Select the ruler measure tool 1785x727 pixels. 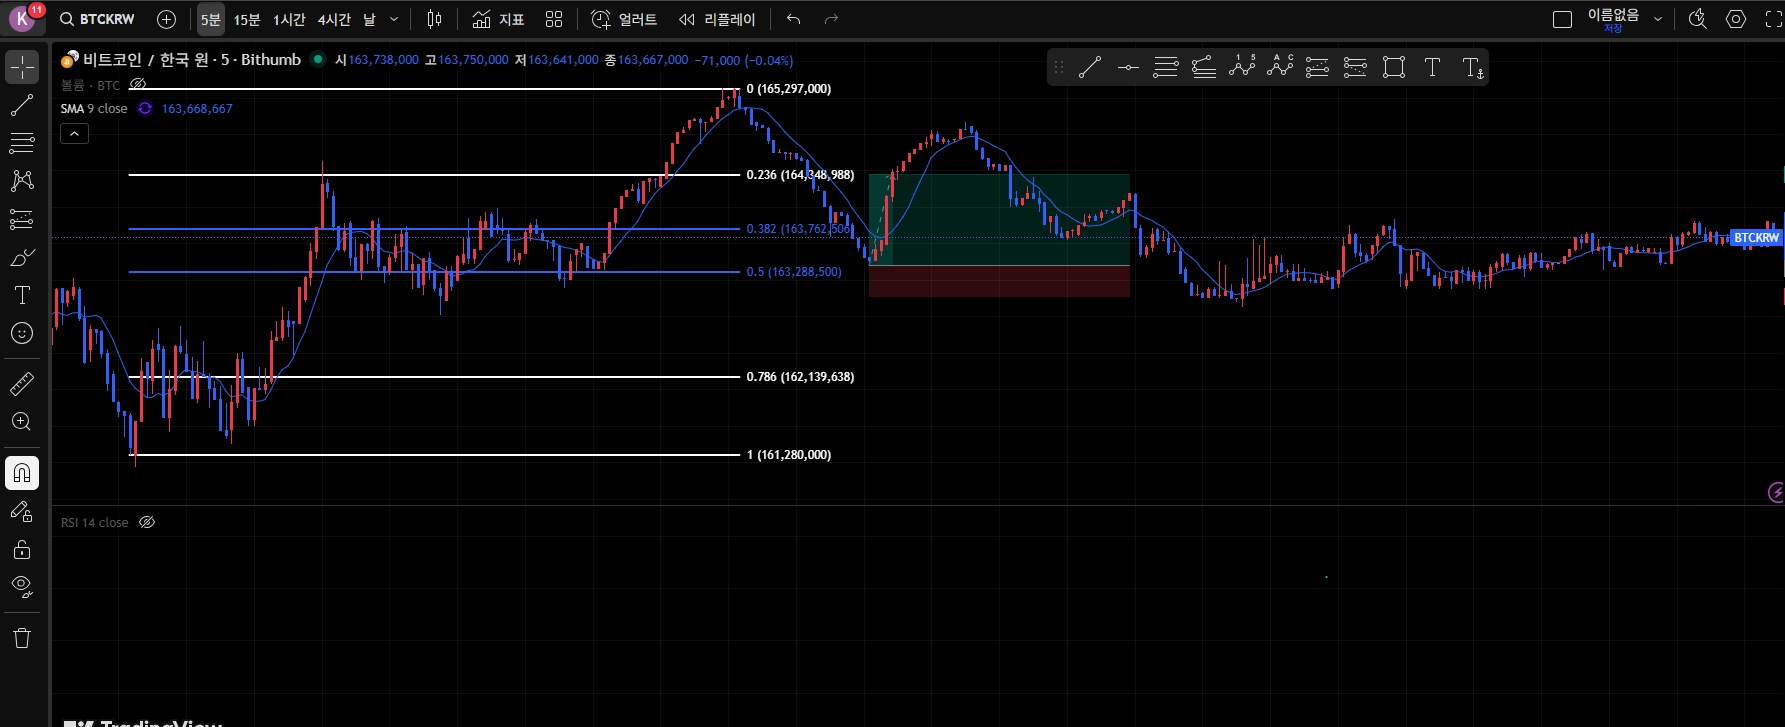tap(22, 383)
